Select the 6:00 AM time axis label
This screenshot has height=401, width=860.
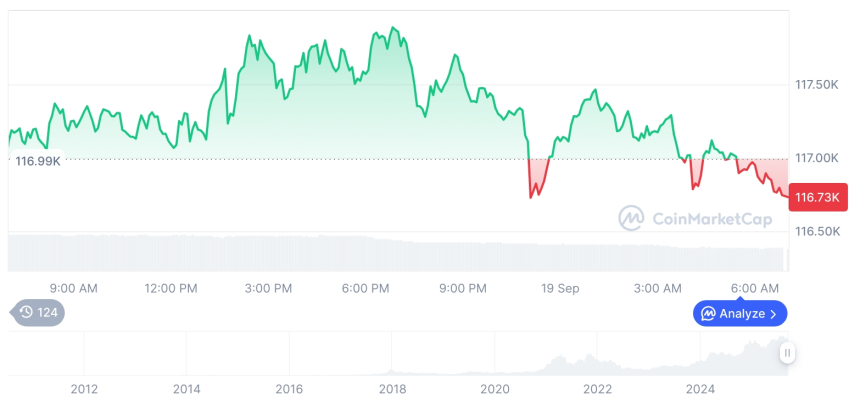(755, 288)
